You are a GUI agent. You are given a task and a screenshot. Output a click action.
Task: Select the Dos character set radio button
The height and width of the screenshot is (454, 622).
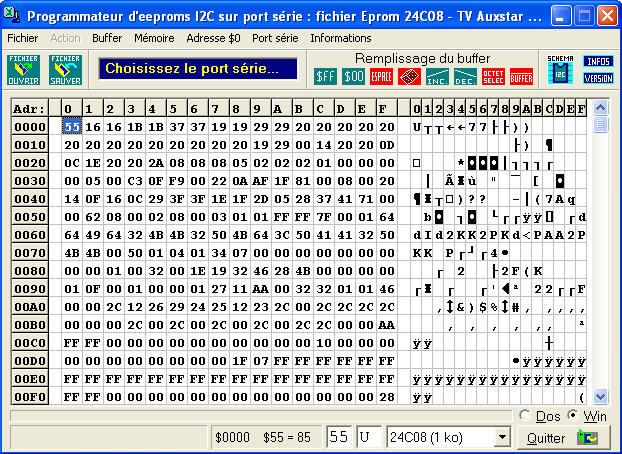[x=526, y=415]
